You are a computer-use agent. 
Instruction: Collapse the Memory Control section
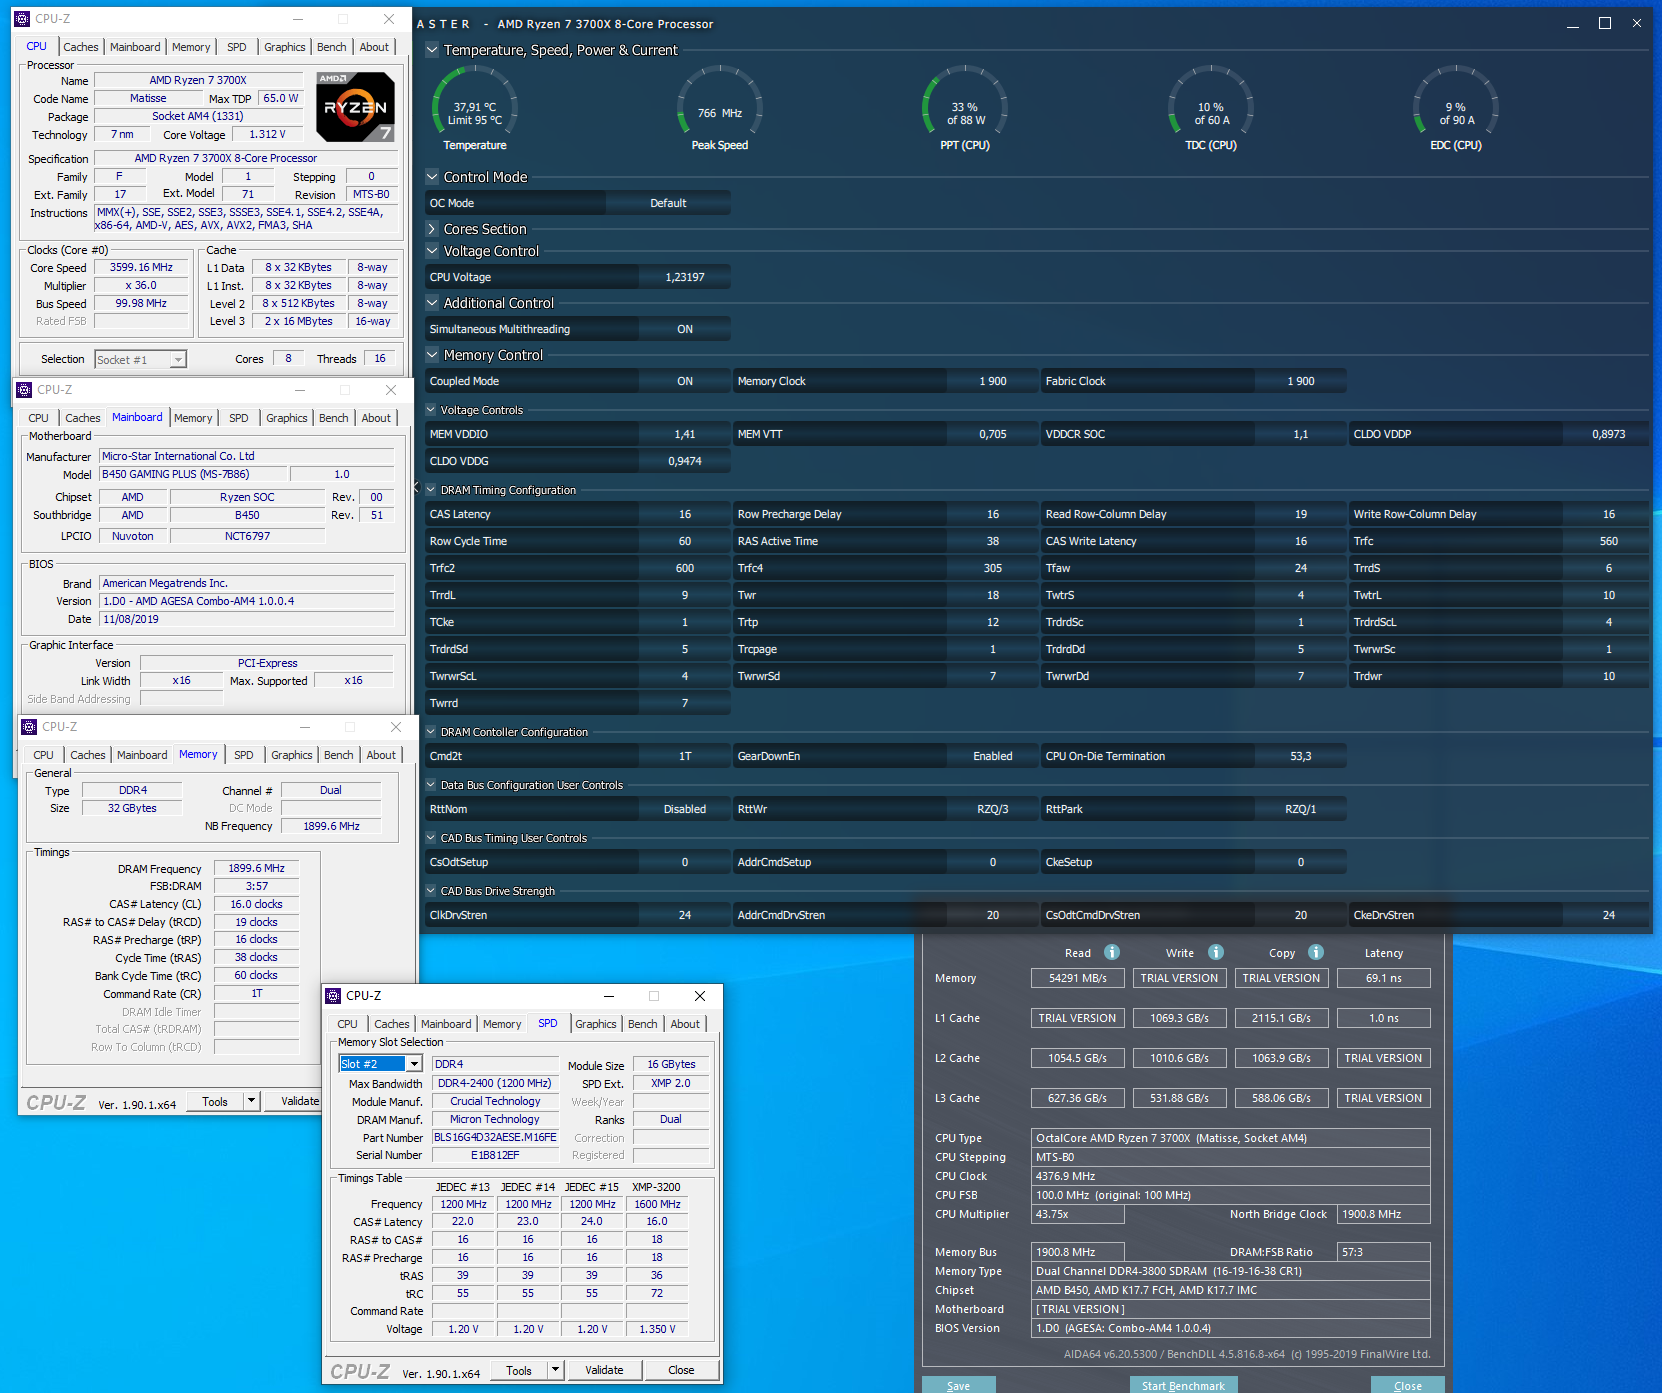(x=432, y=355)
